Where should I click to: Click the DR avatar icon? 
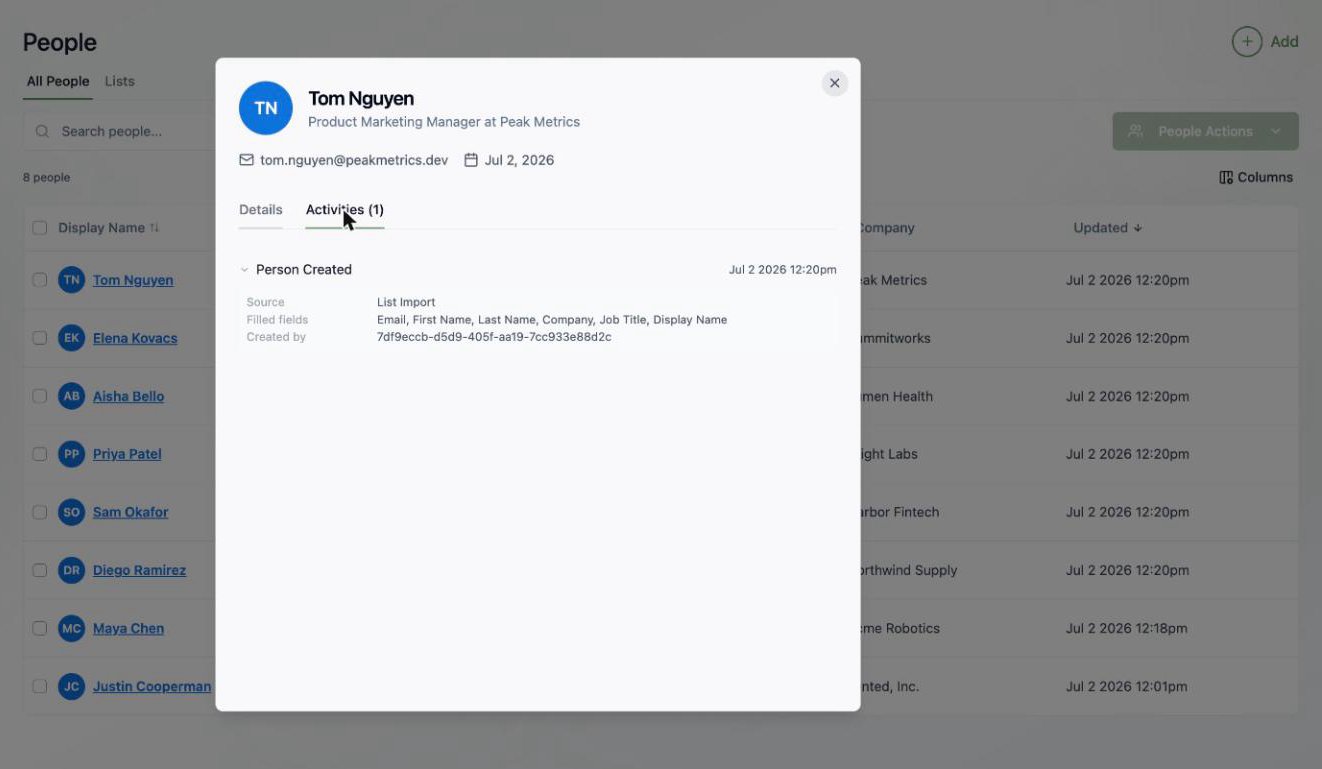(71, 570)
